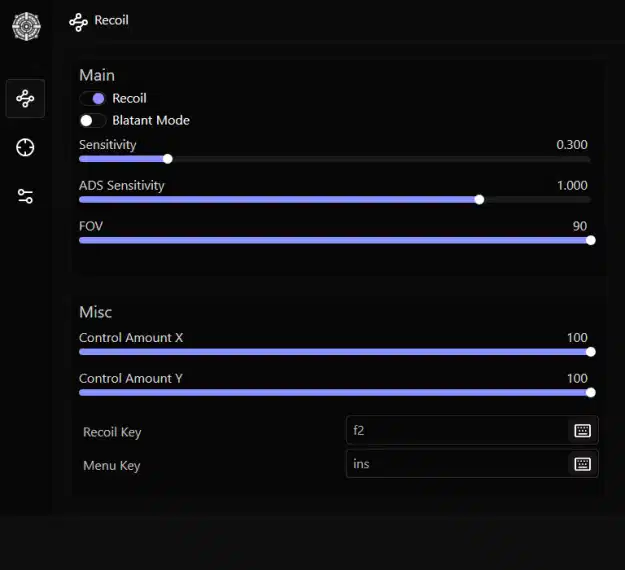Click keyboard icon for Recoil Key
The height and width of the screenshot is (570, 625).
[x=582, y=430]
